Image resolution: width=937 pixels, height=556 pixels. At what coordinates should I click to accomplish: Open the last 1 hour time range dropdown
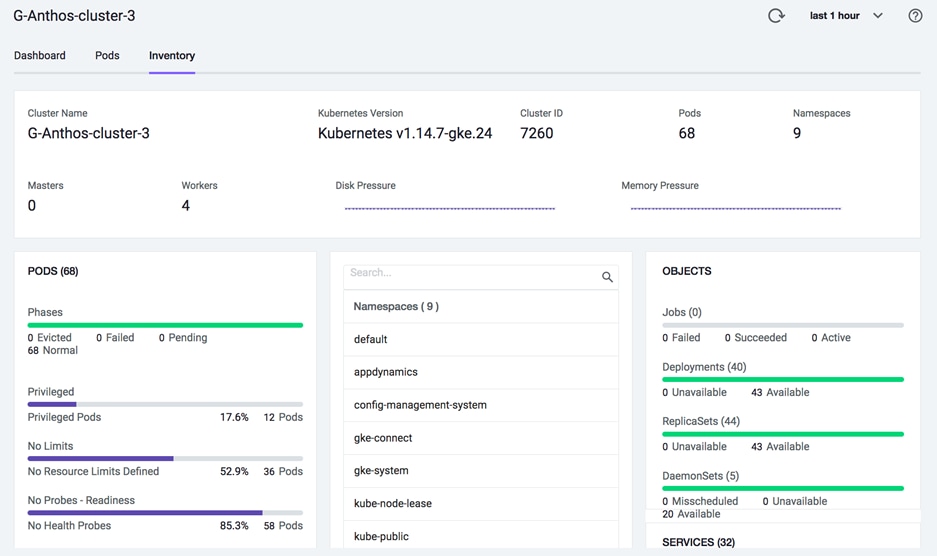[846, 16]
